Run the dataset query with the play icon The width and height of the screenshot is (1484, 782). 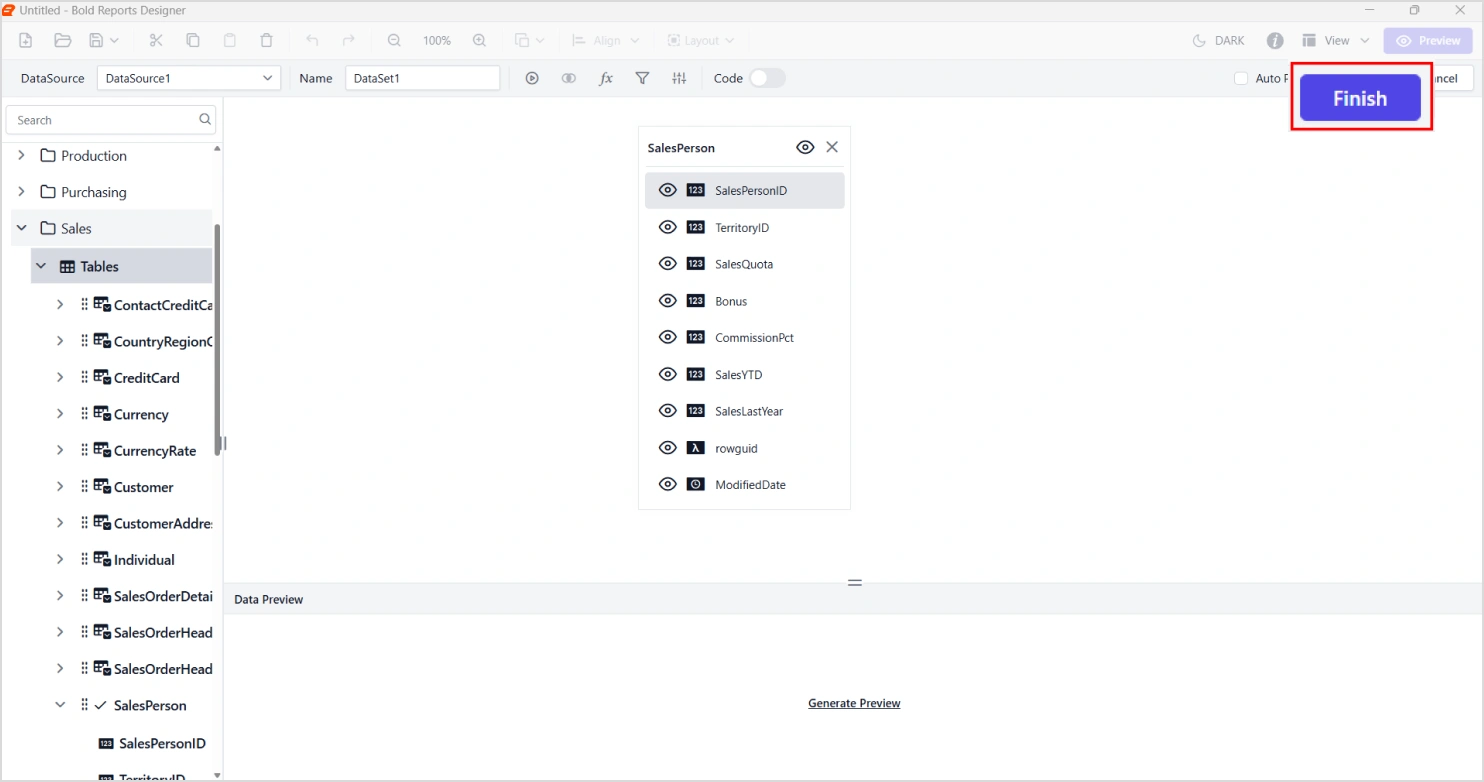pyautogui.click(x=532, y=78)
